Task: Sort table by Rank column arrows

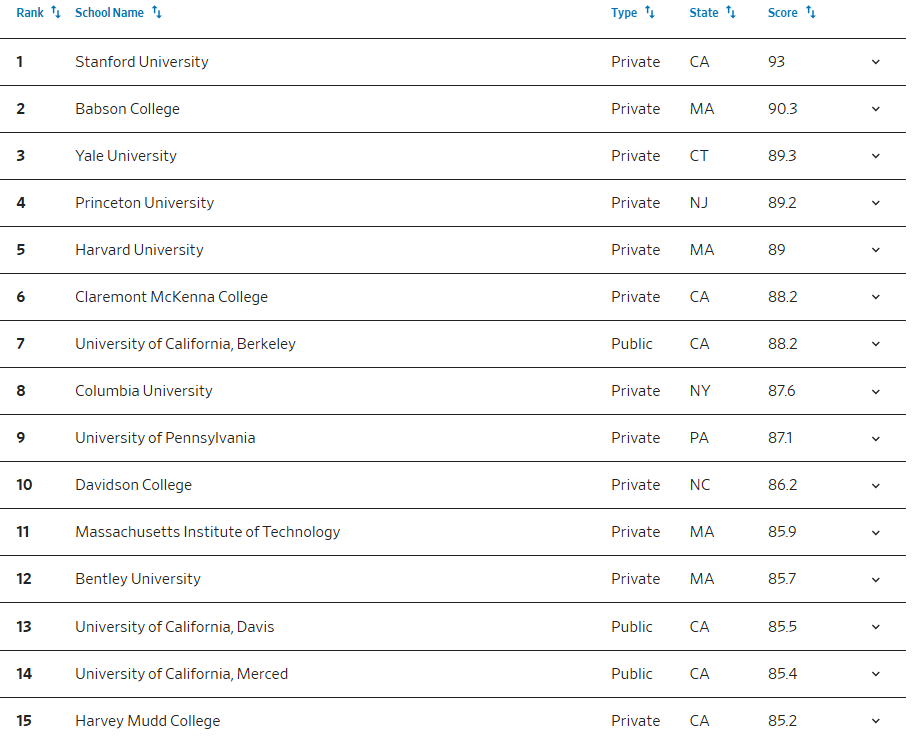Action: point(56,13)
